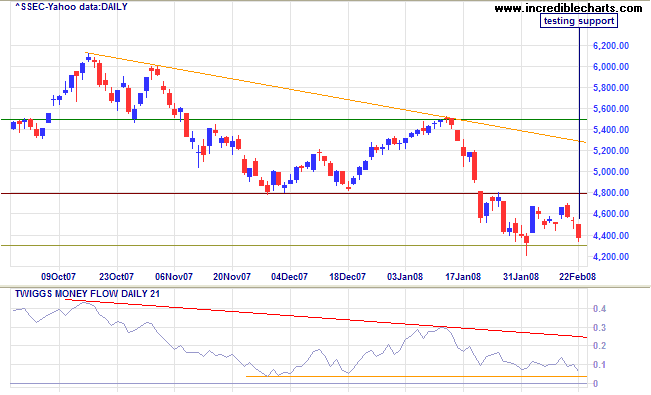
Task: Select the 4,800.00 price axis label
Action: [x=611, y=193]
